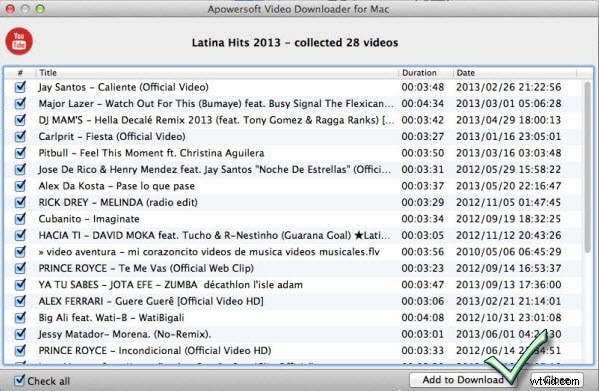This screenshot has height=391, width=599.
Task: Sort list by Duration column header
Action: pos(425,73)
